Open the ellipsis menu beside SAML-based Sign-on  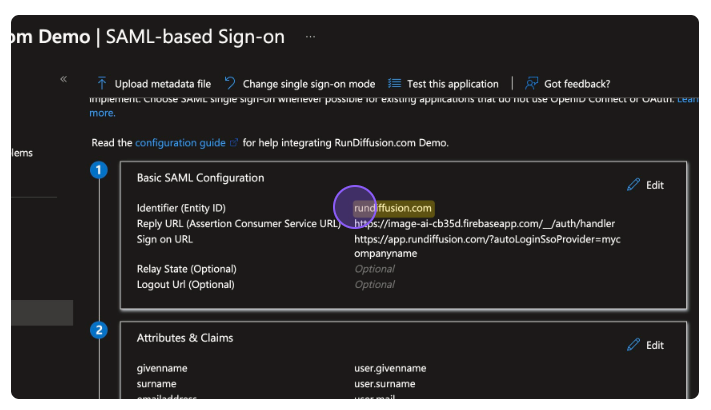click(x=310, y=37)
